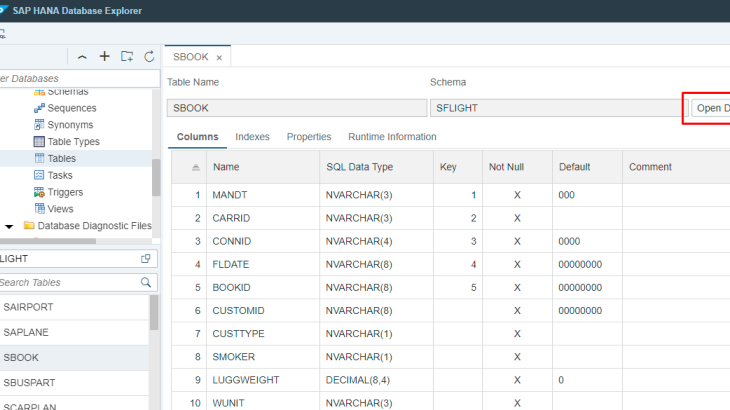The image size is (730, 410).
Task: Open the Table Types tree item
Action: coord(74,141)
